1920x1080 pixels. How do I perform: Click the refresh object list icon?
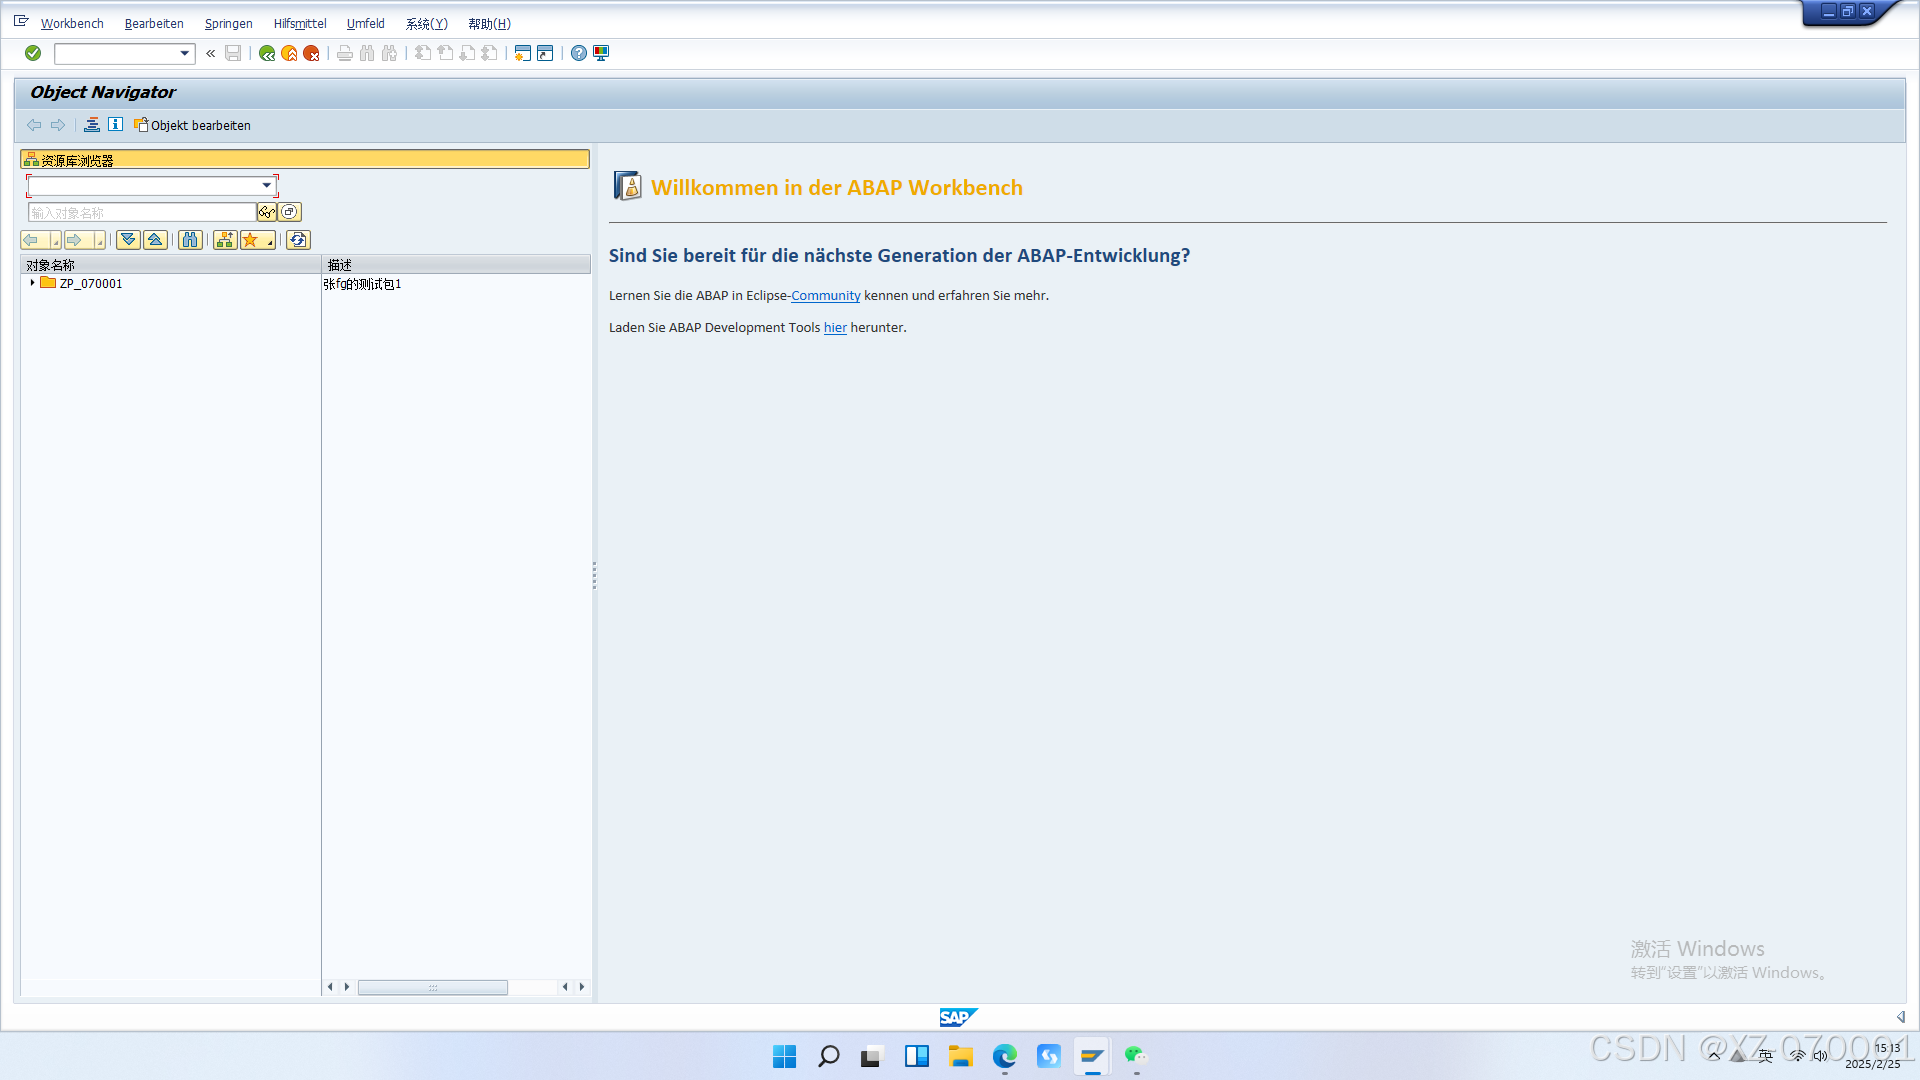(298, 240)
